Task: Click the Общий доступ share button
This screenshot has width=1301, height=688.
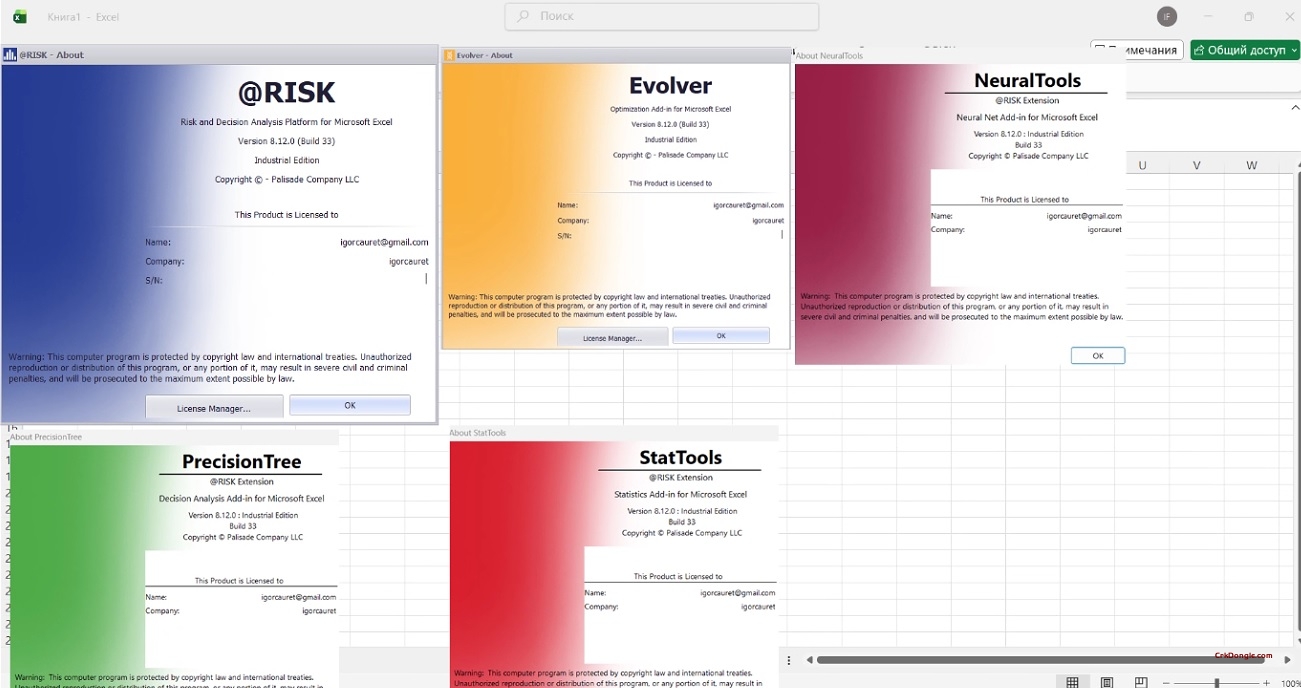Action: (1245, 50)
